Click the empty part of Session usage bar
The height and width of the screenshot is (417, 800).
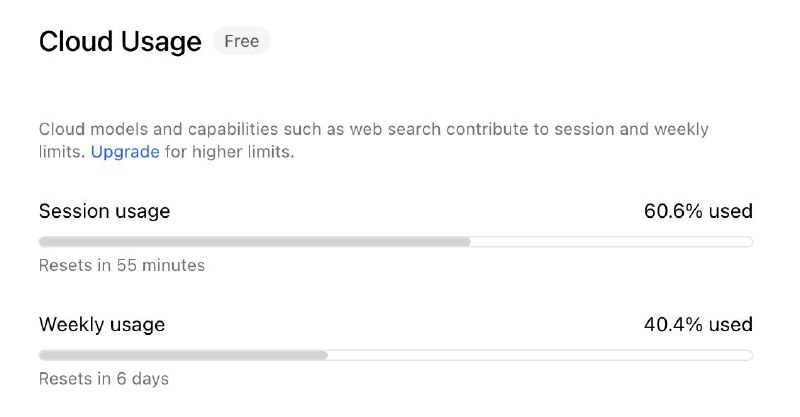(610, 241)
